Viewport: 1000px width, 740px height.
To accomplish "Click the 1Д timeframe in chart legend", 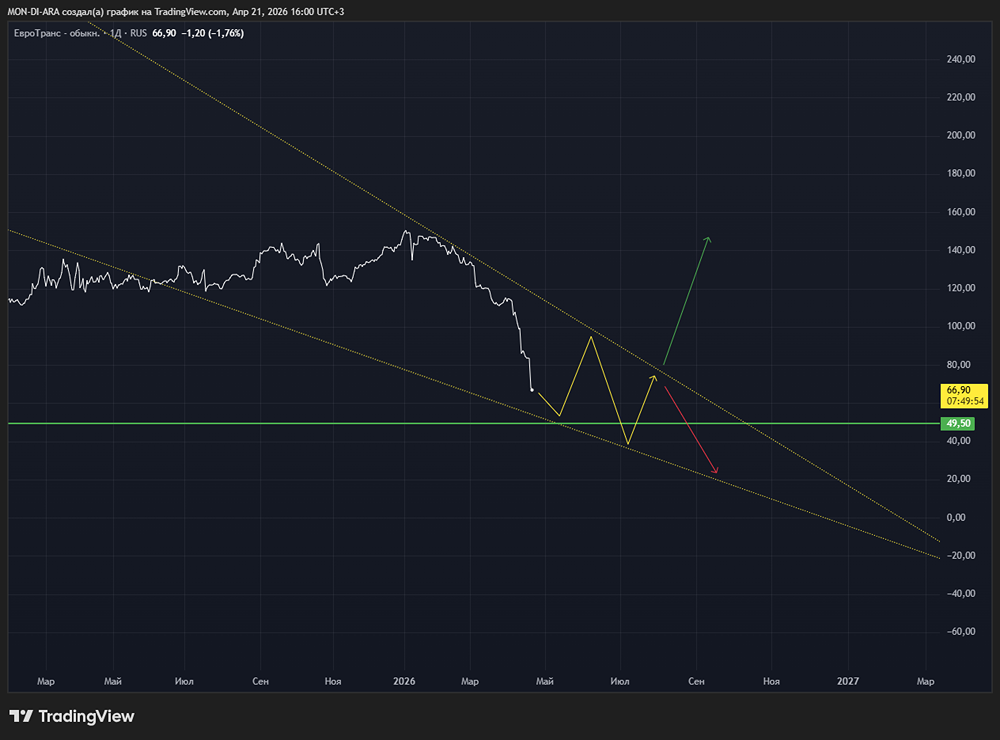I will point(115,33).
